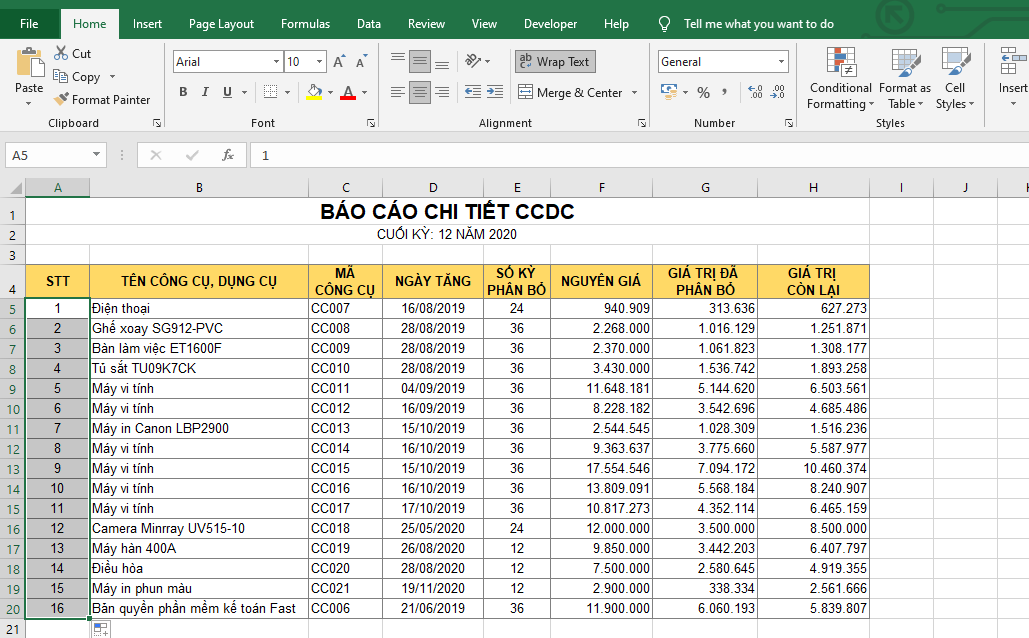Select the cell containing Camera Minrray UV515-10

(x=198, y=528)
